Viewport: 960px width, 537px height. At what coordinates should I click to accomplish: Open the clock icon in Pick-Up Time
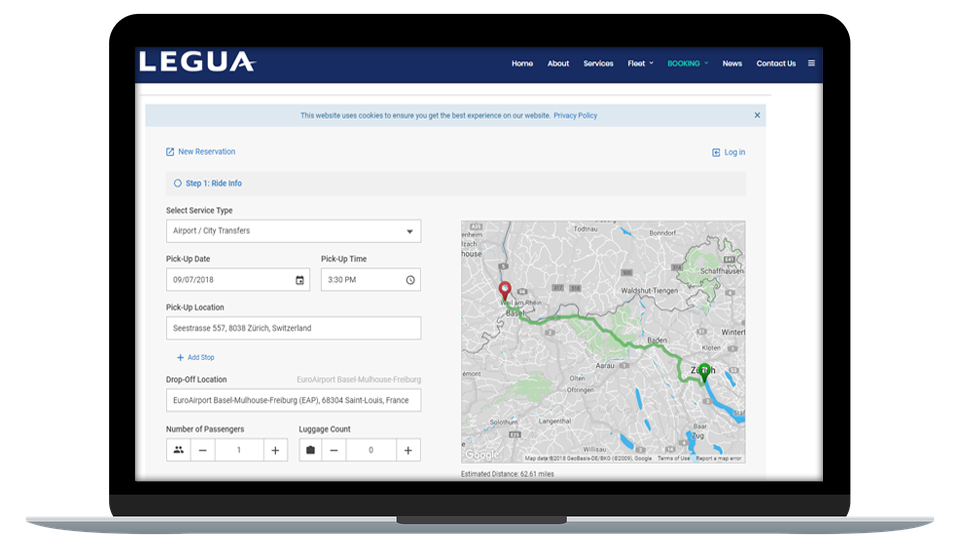pos(410,280)
